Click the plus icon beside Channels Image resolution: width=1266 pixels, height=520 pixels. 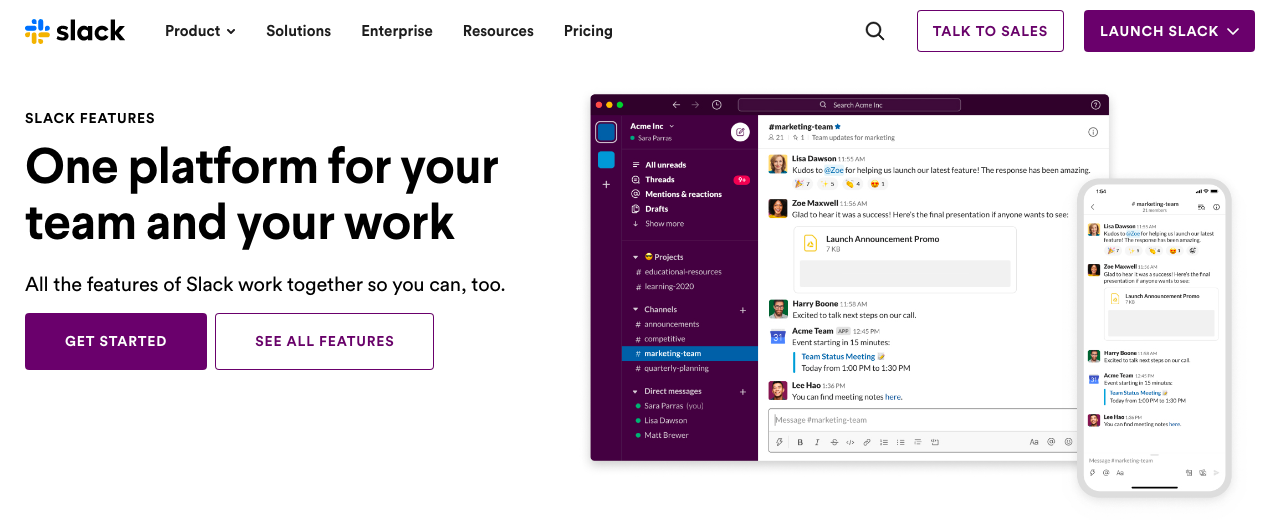click(x=743, y=310)
